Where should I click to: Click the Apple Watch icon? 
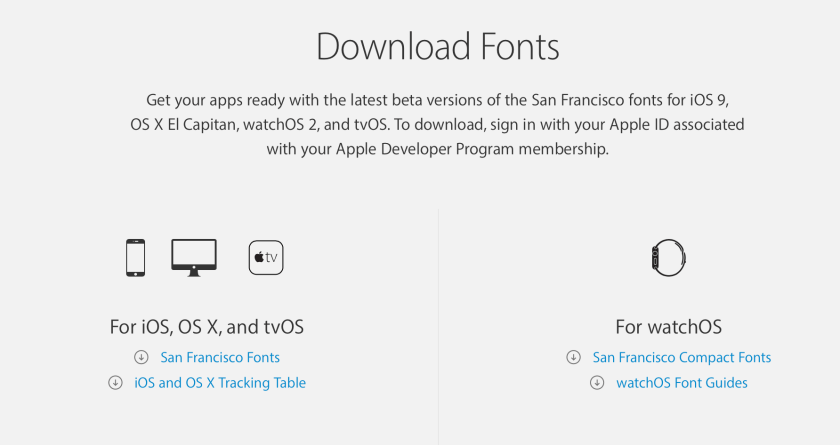[668, 257]
